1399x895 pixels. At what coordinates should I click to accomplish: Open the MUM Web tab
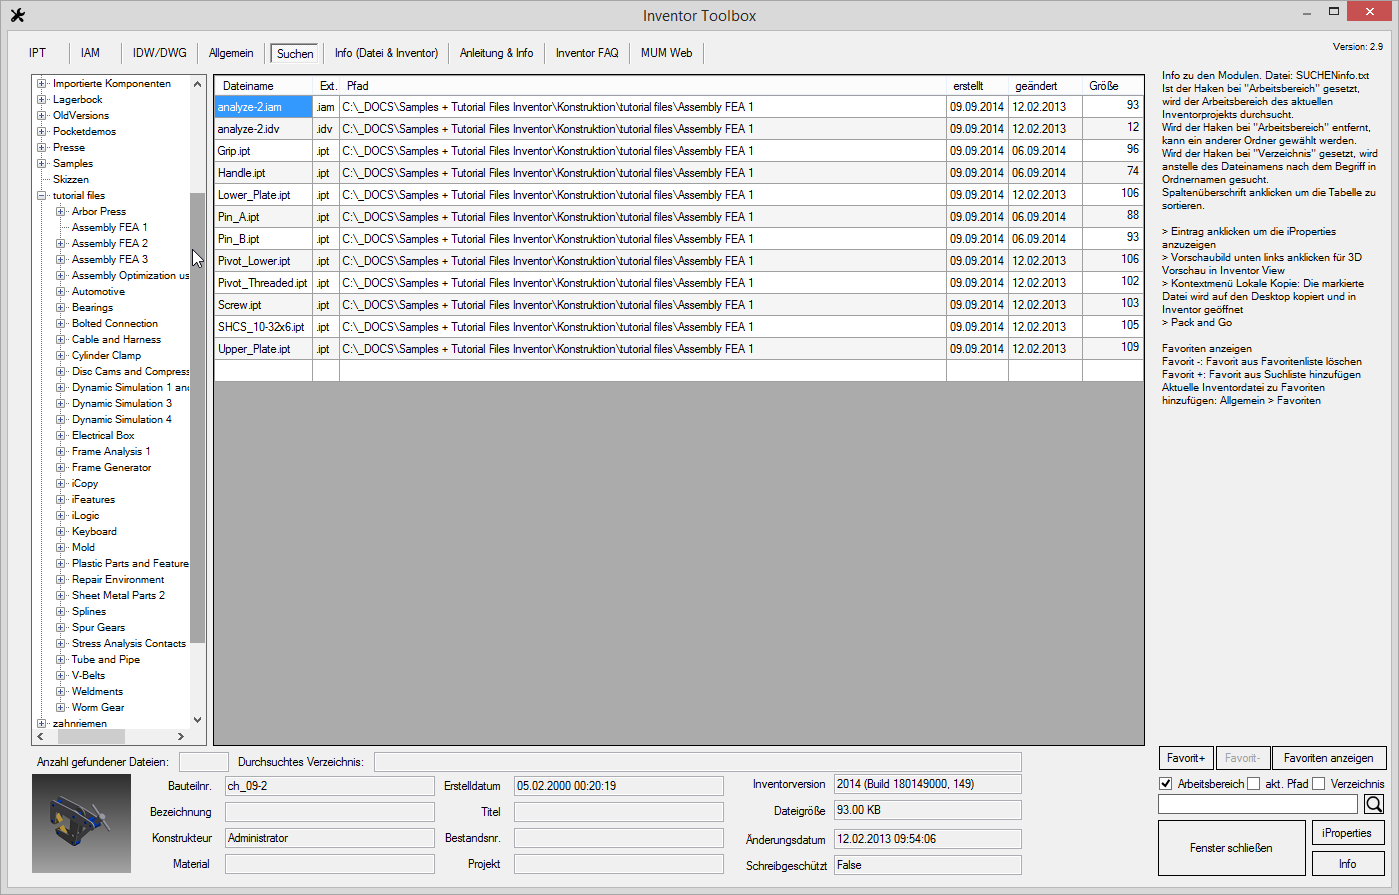coord(667,53)
